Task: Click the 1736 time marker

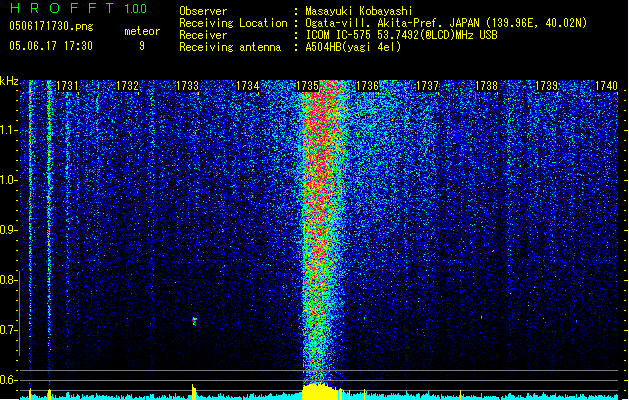Action: click(x=367, y=86)
